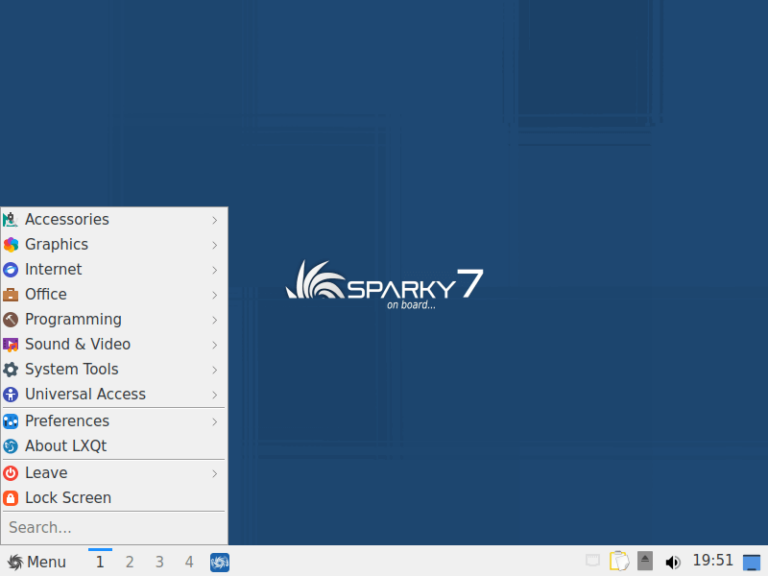Viewport: 768px width, 576px height.
Task: Switch to desktop 3 in pager
Action: point(160,562)
